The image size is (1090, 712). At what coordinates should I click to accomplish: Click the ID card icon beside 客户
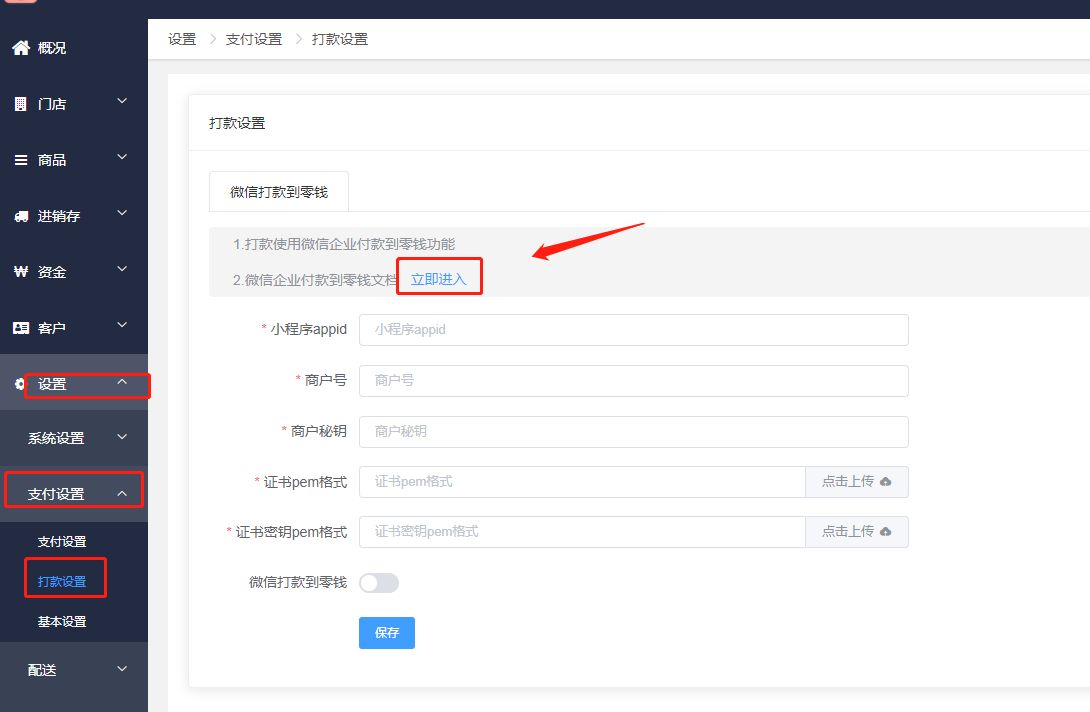click(21, 327)
